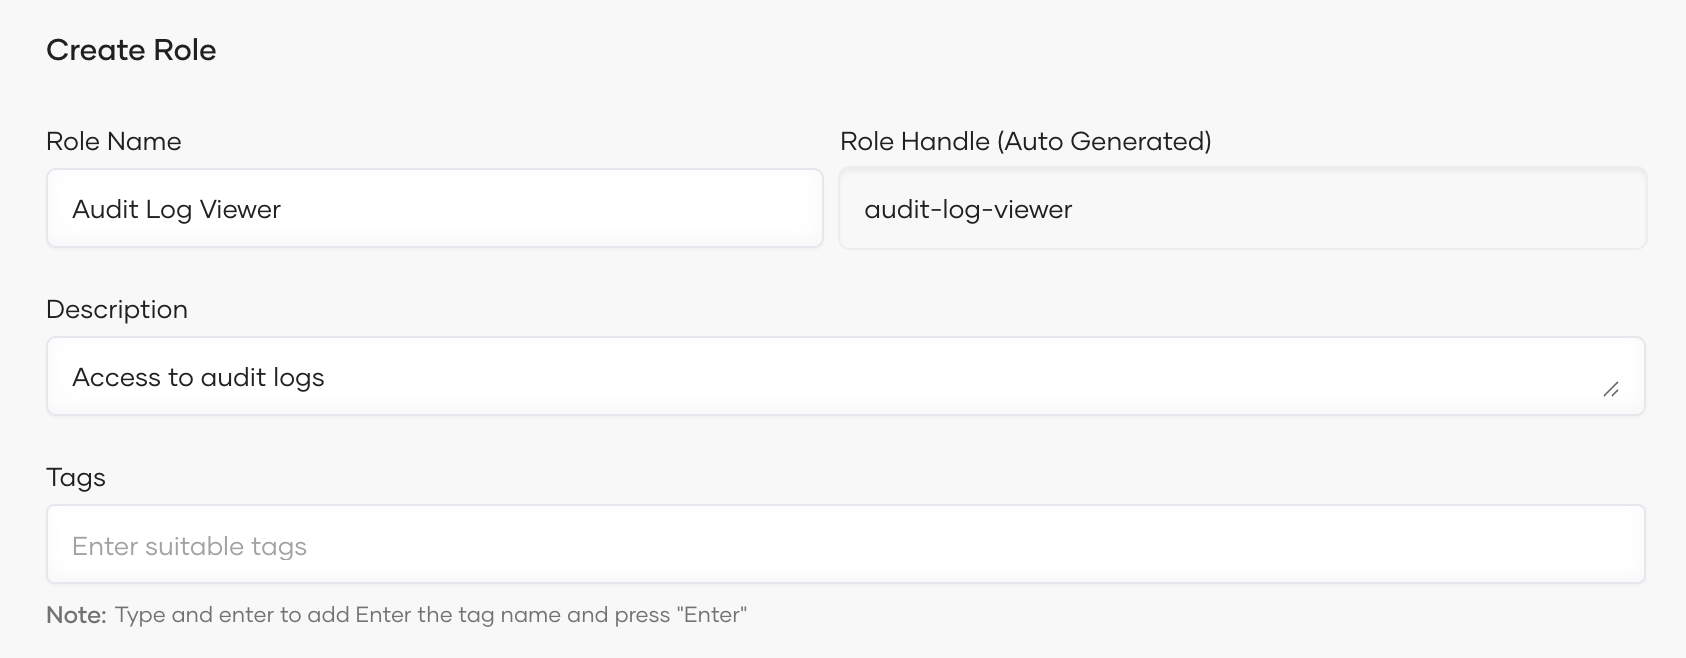The height and width of the screenshot is (658, 1686).
Task: Click the word "logs" in Description field
Action: pos(298,378)
